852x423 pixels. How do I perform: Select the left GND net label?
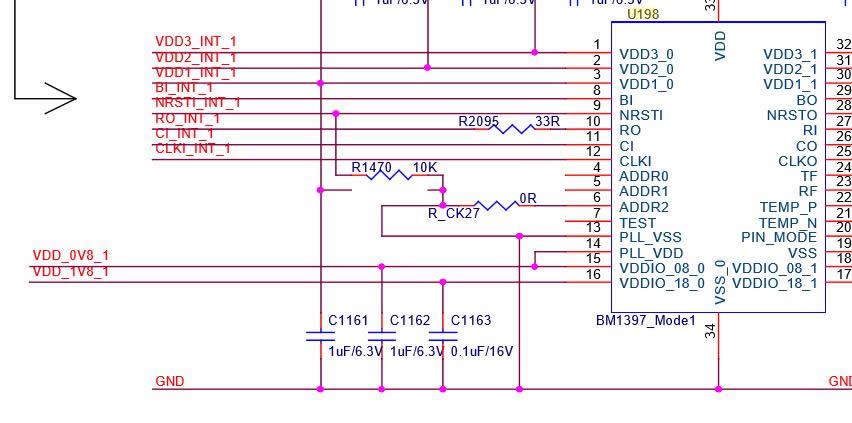(170, 382)
